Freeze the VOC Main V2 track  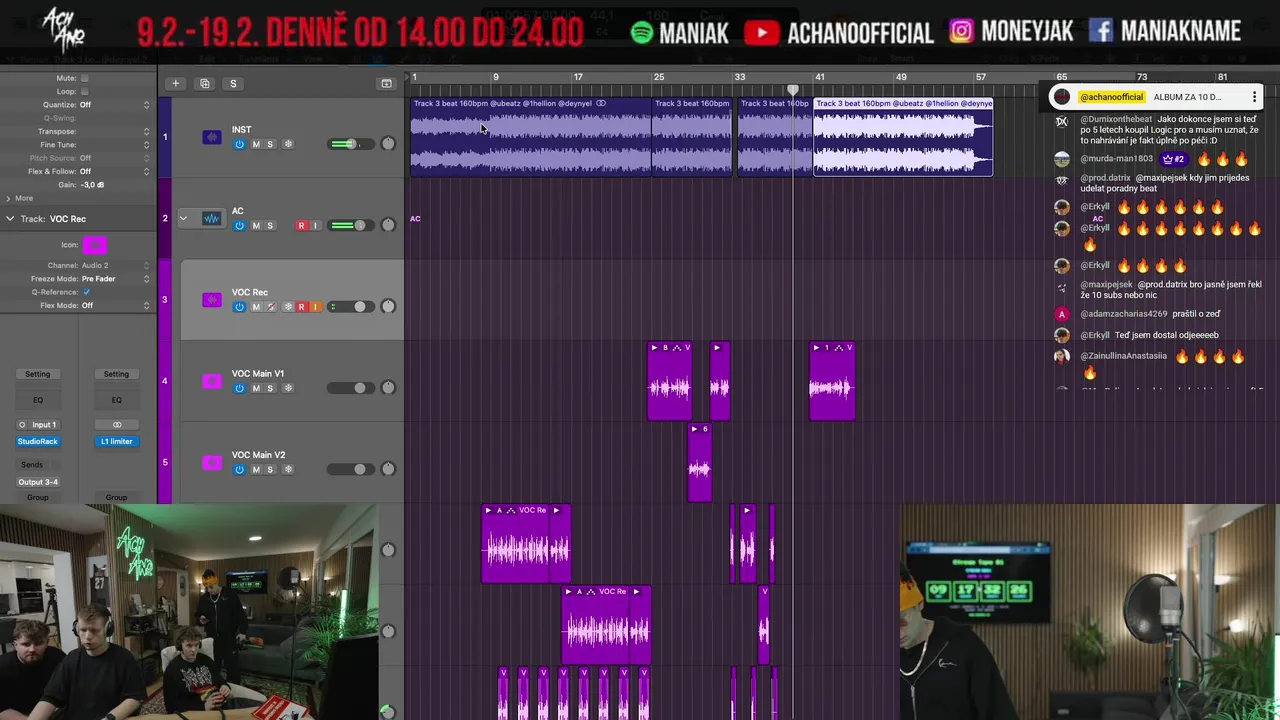coord(288,469)
